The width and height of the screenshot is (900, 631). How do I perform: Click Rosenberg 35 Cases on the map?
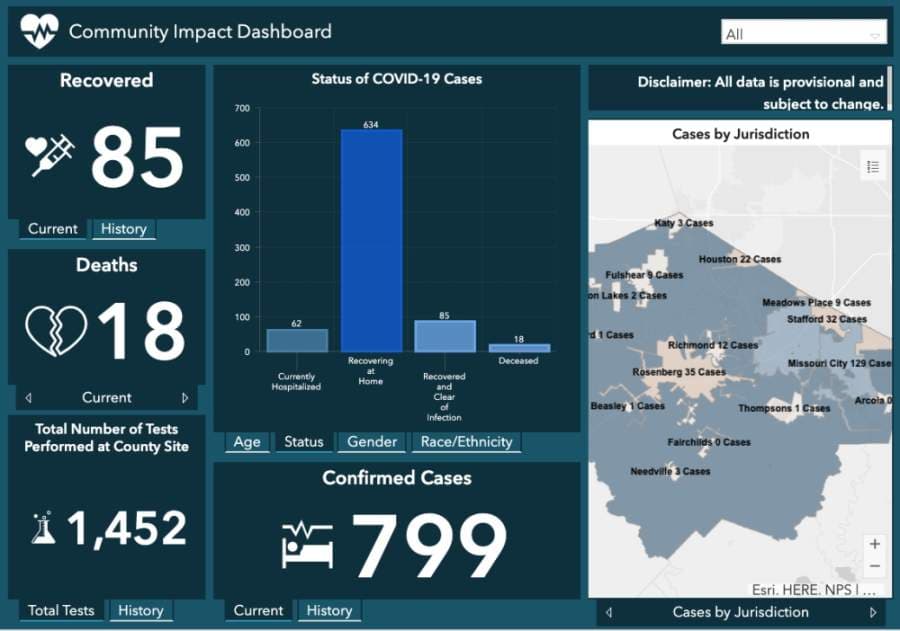pos(679,372)
